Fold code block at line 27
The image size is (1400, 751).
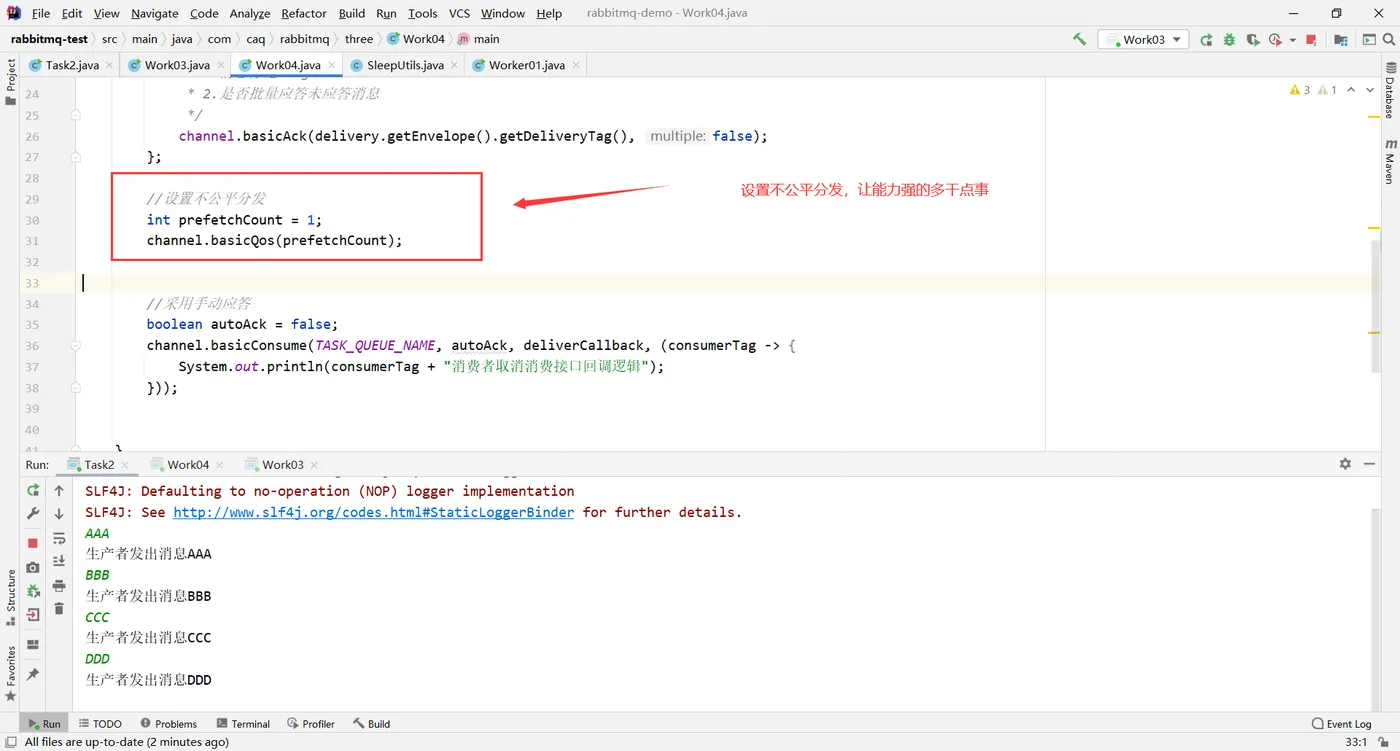[x=76, y=157]
